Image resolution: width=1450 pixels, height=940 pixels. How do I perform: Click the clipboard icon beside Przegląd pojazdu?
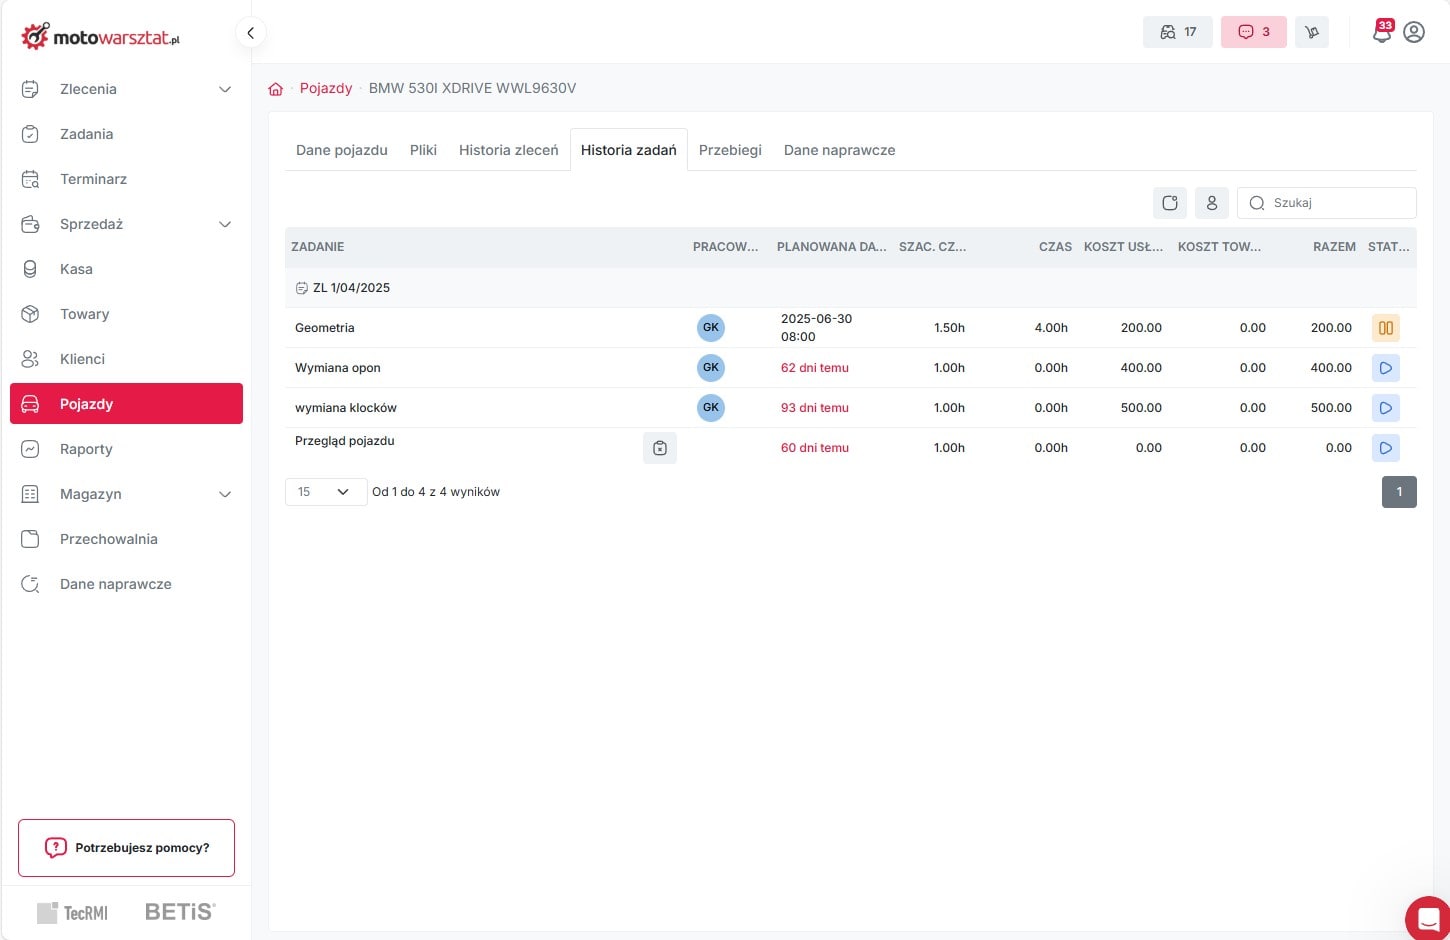[x=660, y=448]
